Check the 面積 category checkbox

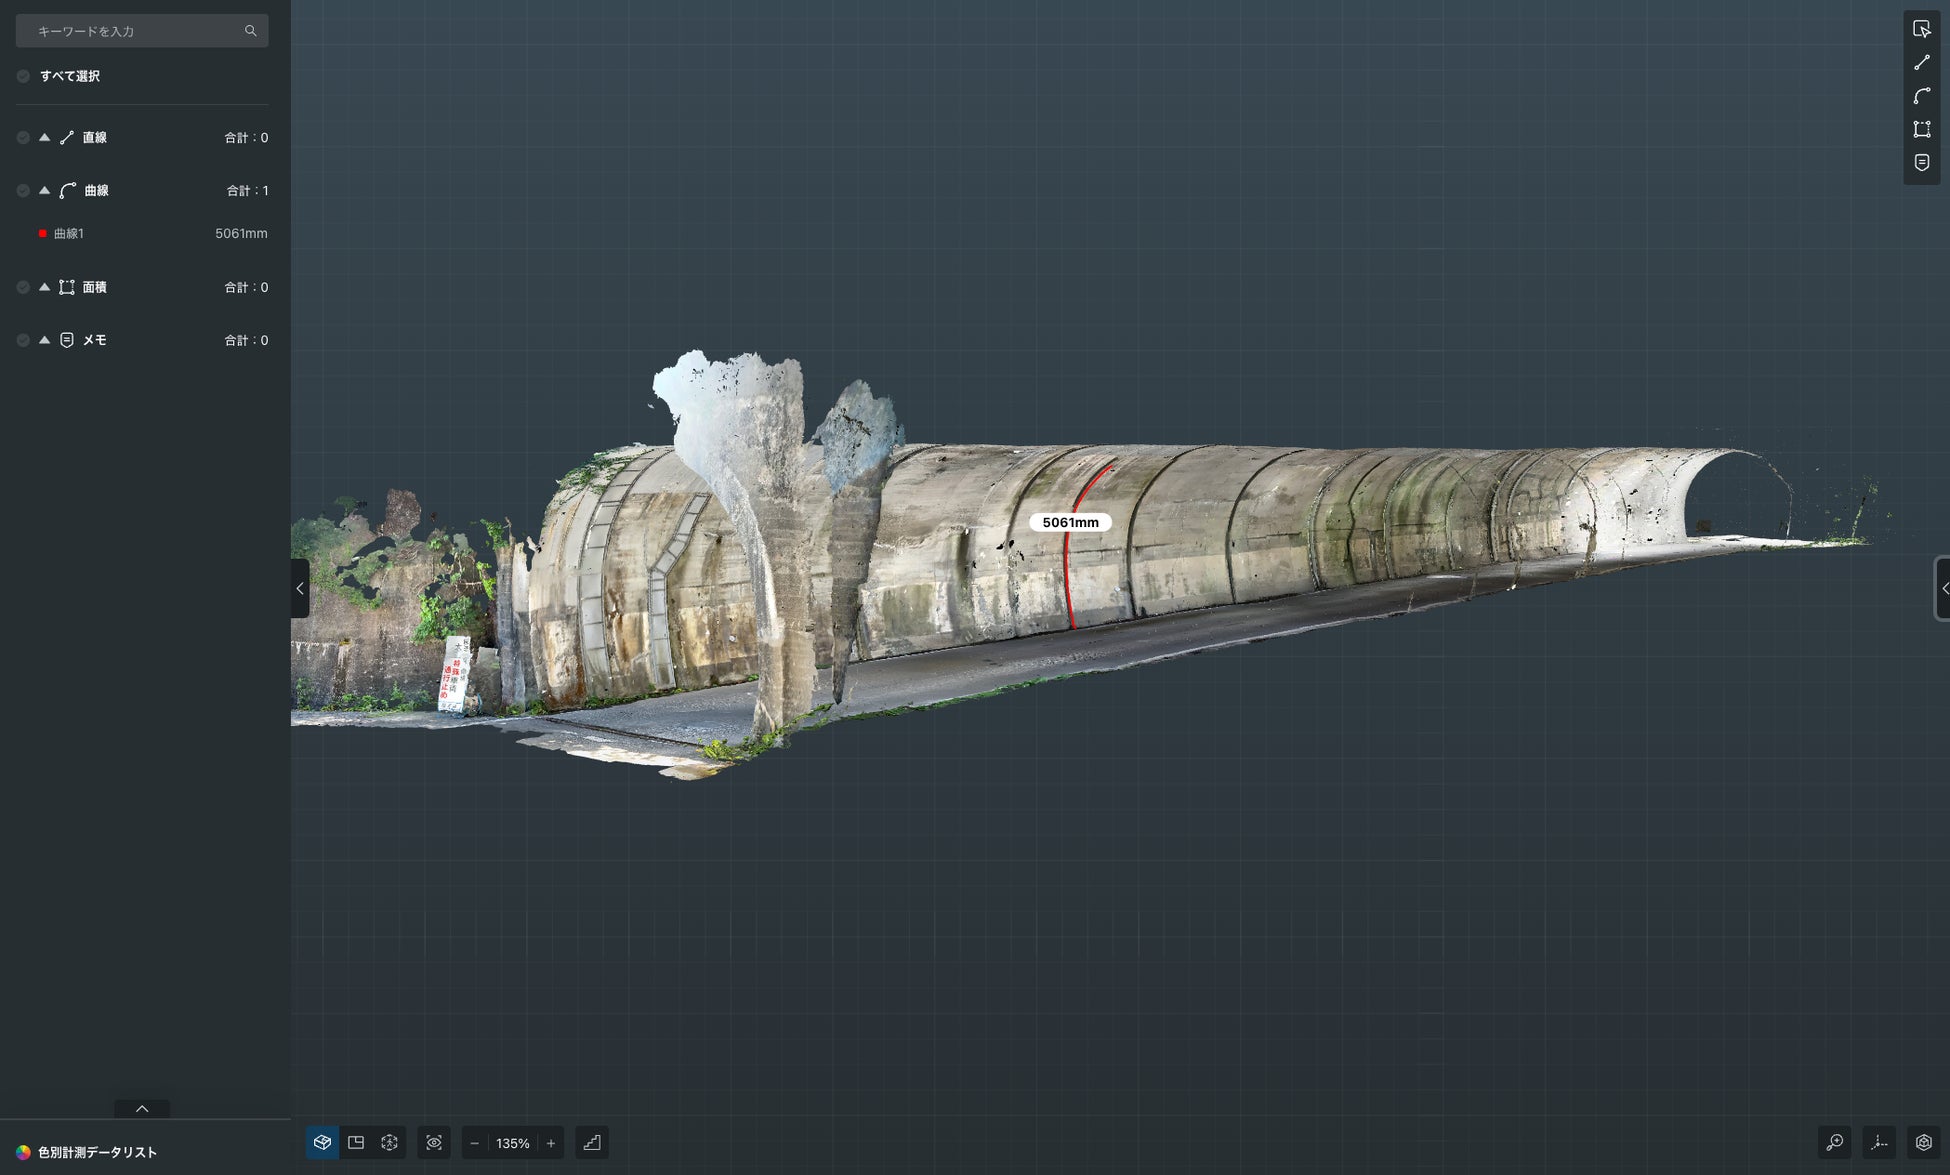[x=23, y=287]
